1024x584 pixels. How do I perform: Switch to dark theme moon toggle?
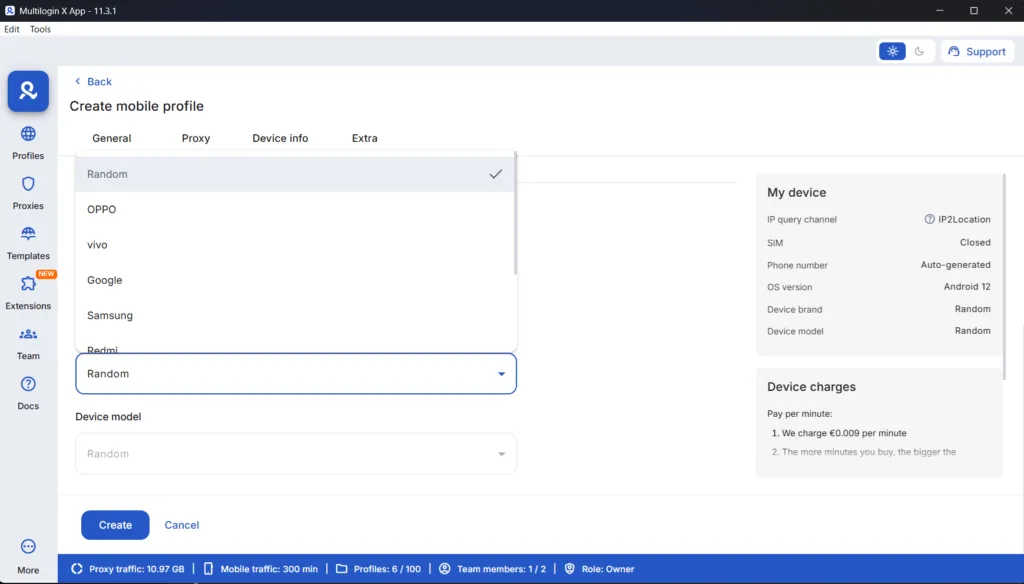pyautogui.click(x=920, y=51)
